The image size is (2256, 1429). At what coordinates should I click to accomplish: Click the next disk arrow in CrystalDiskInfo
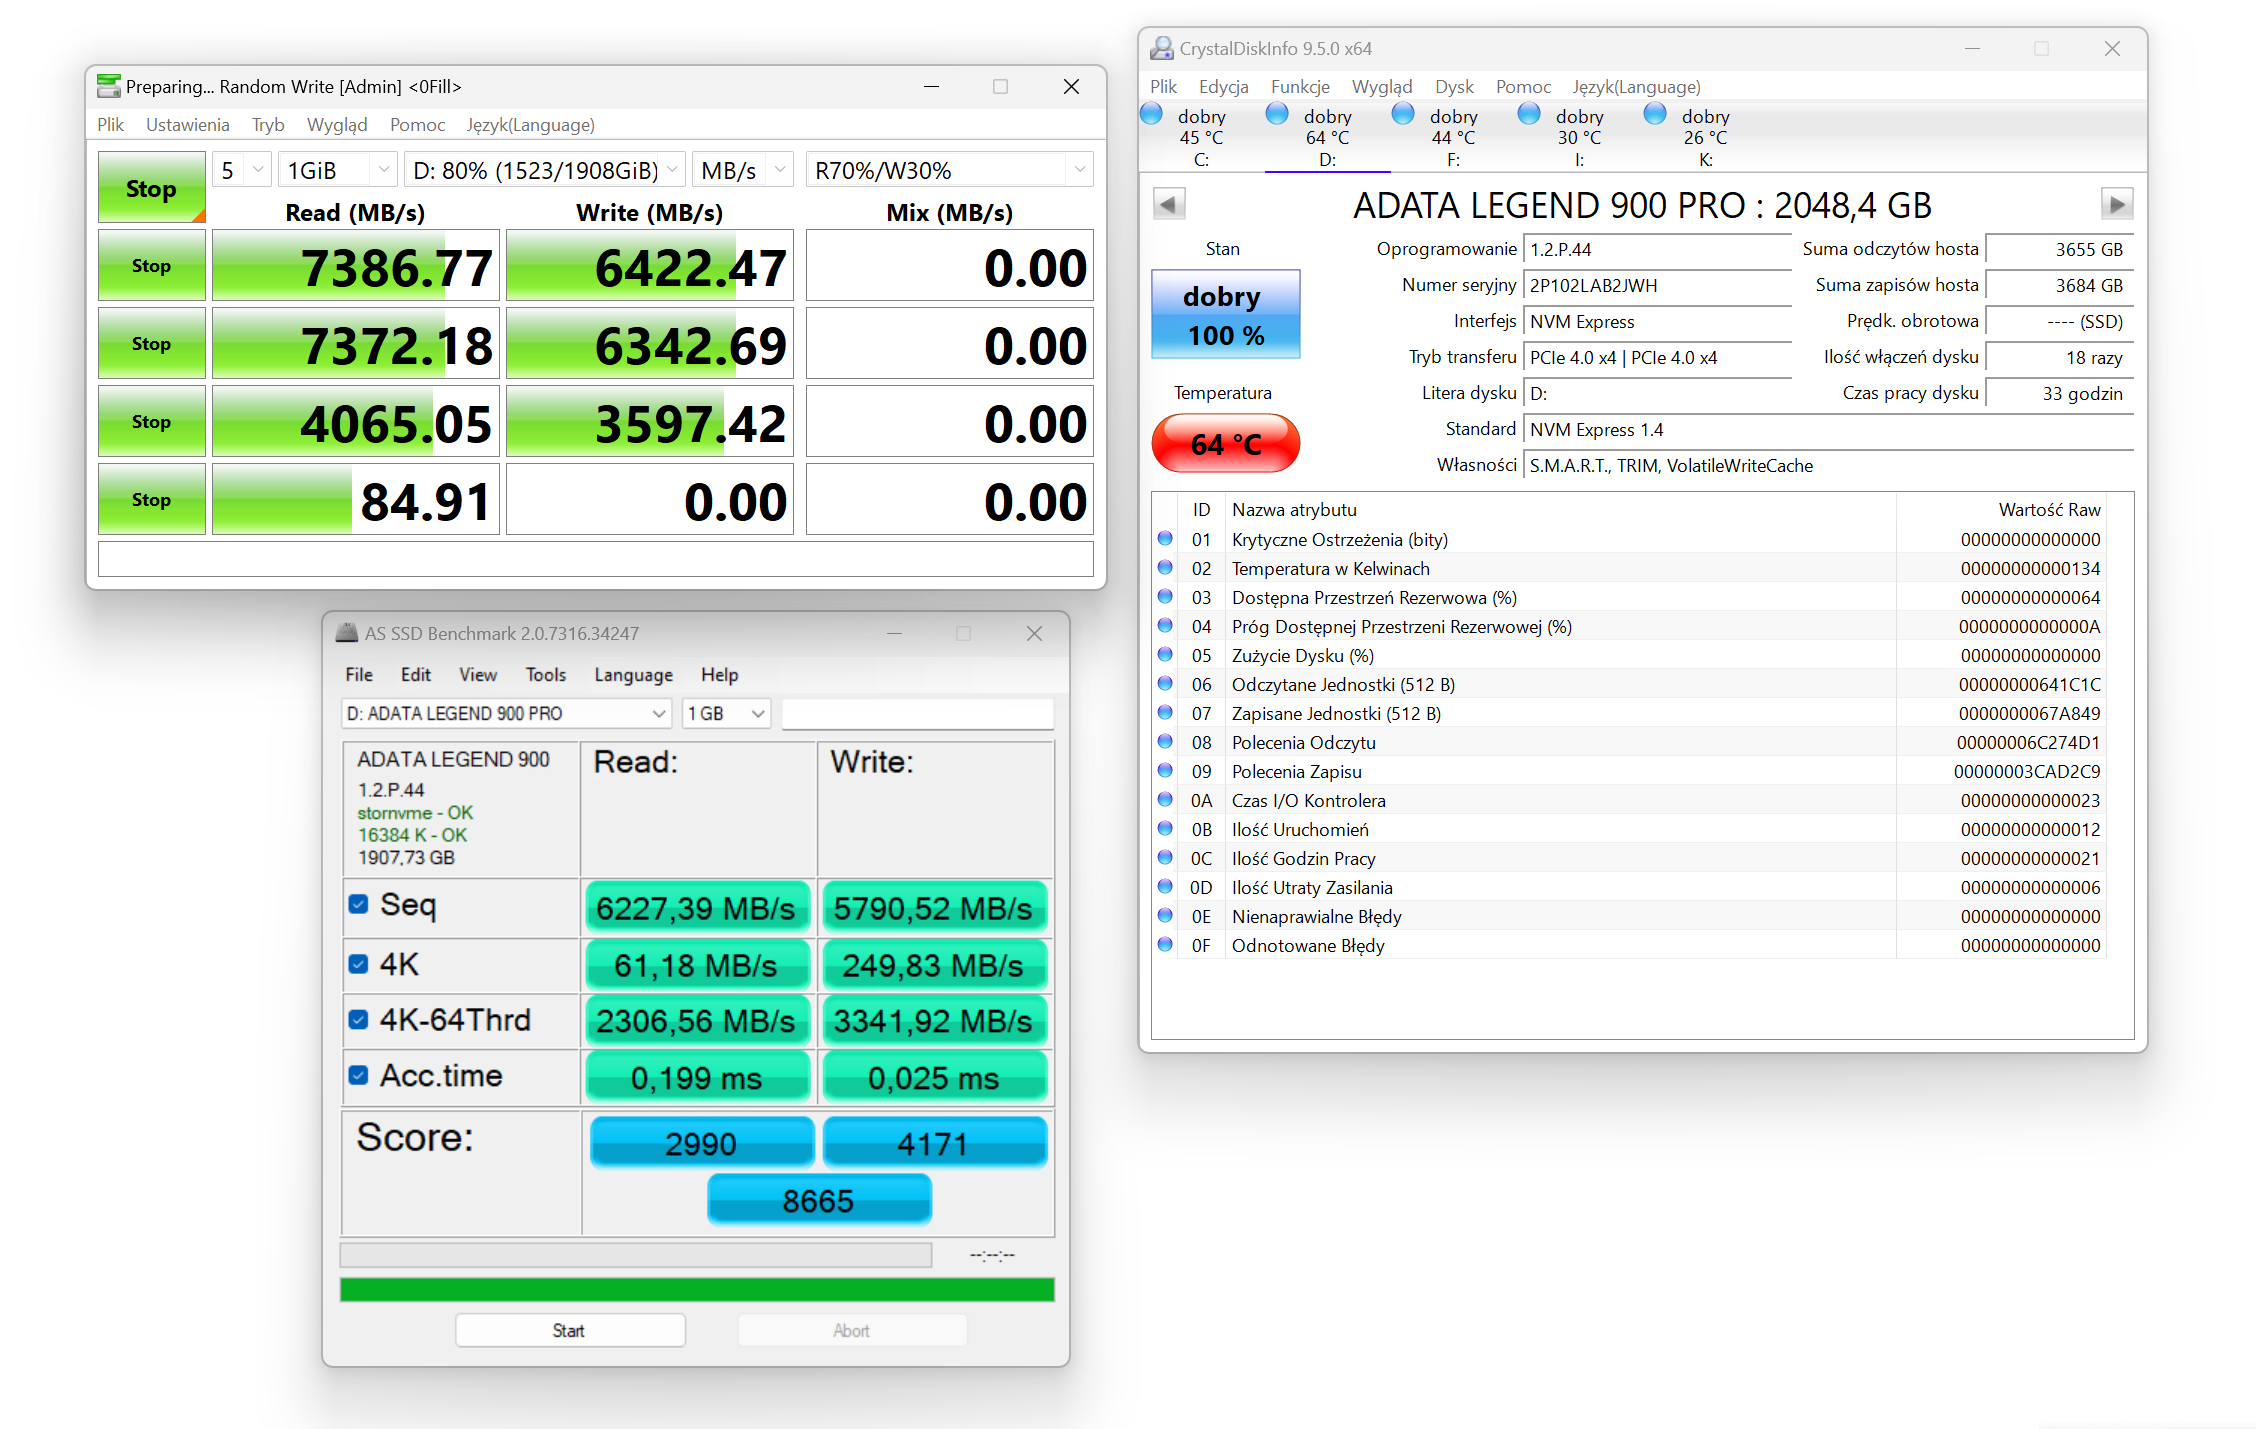2116,205
